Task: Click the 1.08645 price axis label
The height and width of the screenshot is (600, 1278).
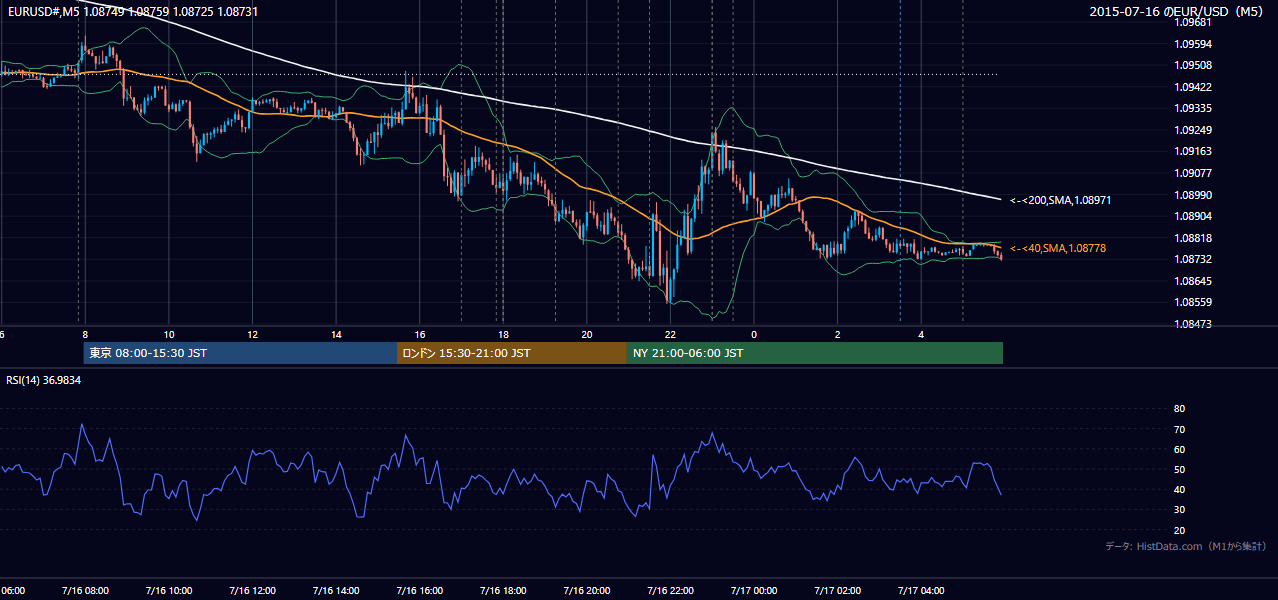Action: (x=1193, y=281)
